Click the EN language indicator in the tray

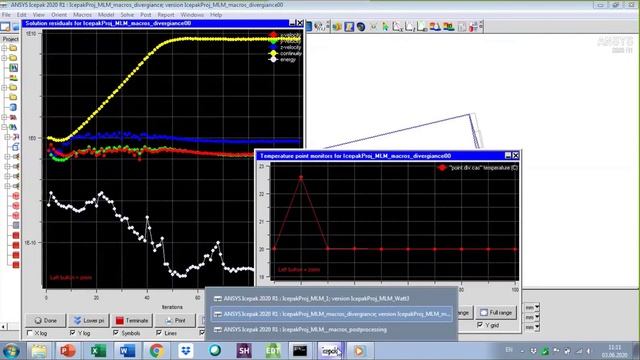509,350
